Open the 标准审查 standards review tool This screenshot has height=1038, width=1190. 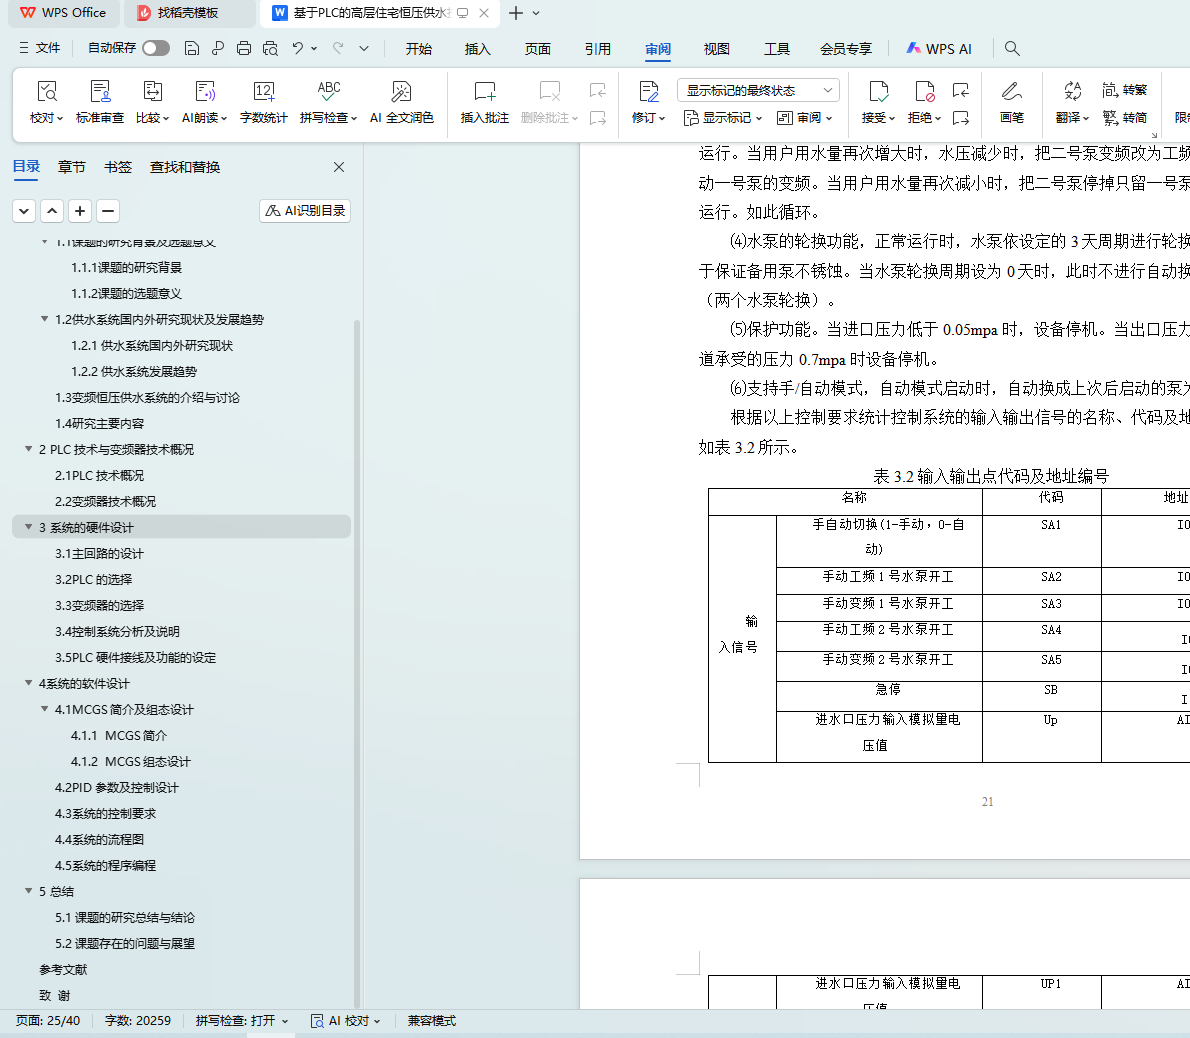point(100,92)
